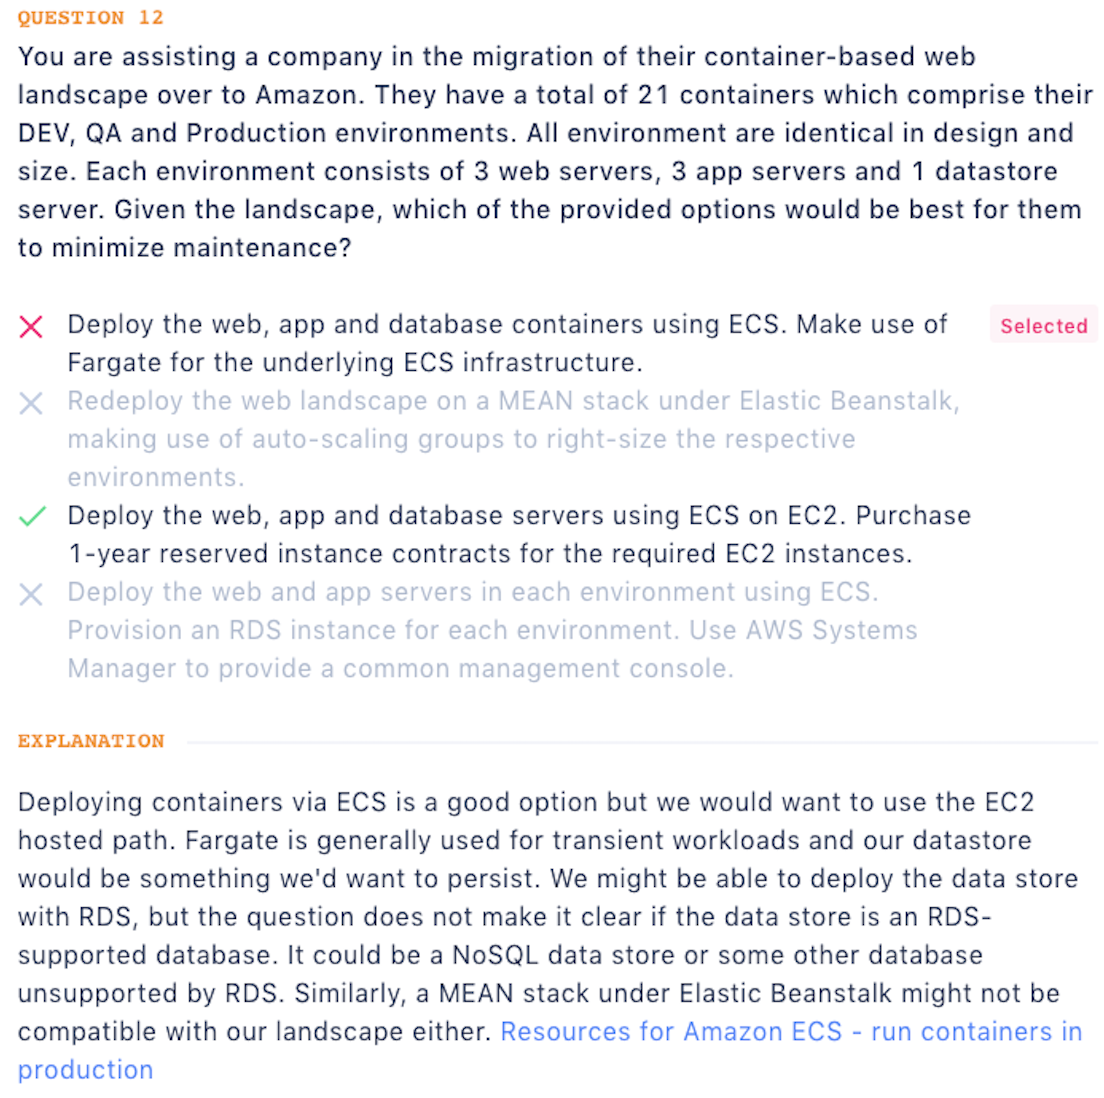
Task: Click the red X icon beside Fargate answer
Action: (31, 326)
